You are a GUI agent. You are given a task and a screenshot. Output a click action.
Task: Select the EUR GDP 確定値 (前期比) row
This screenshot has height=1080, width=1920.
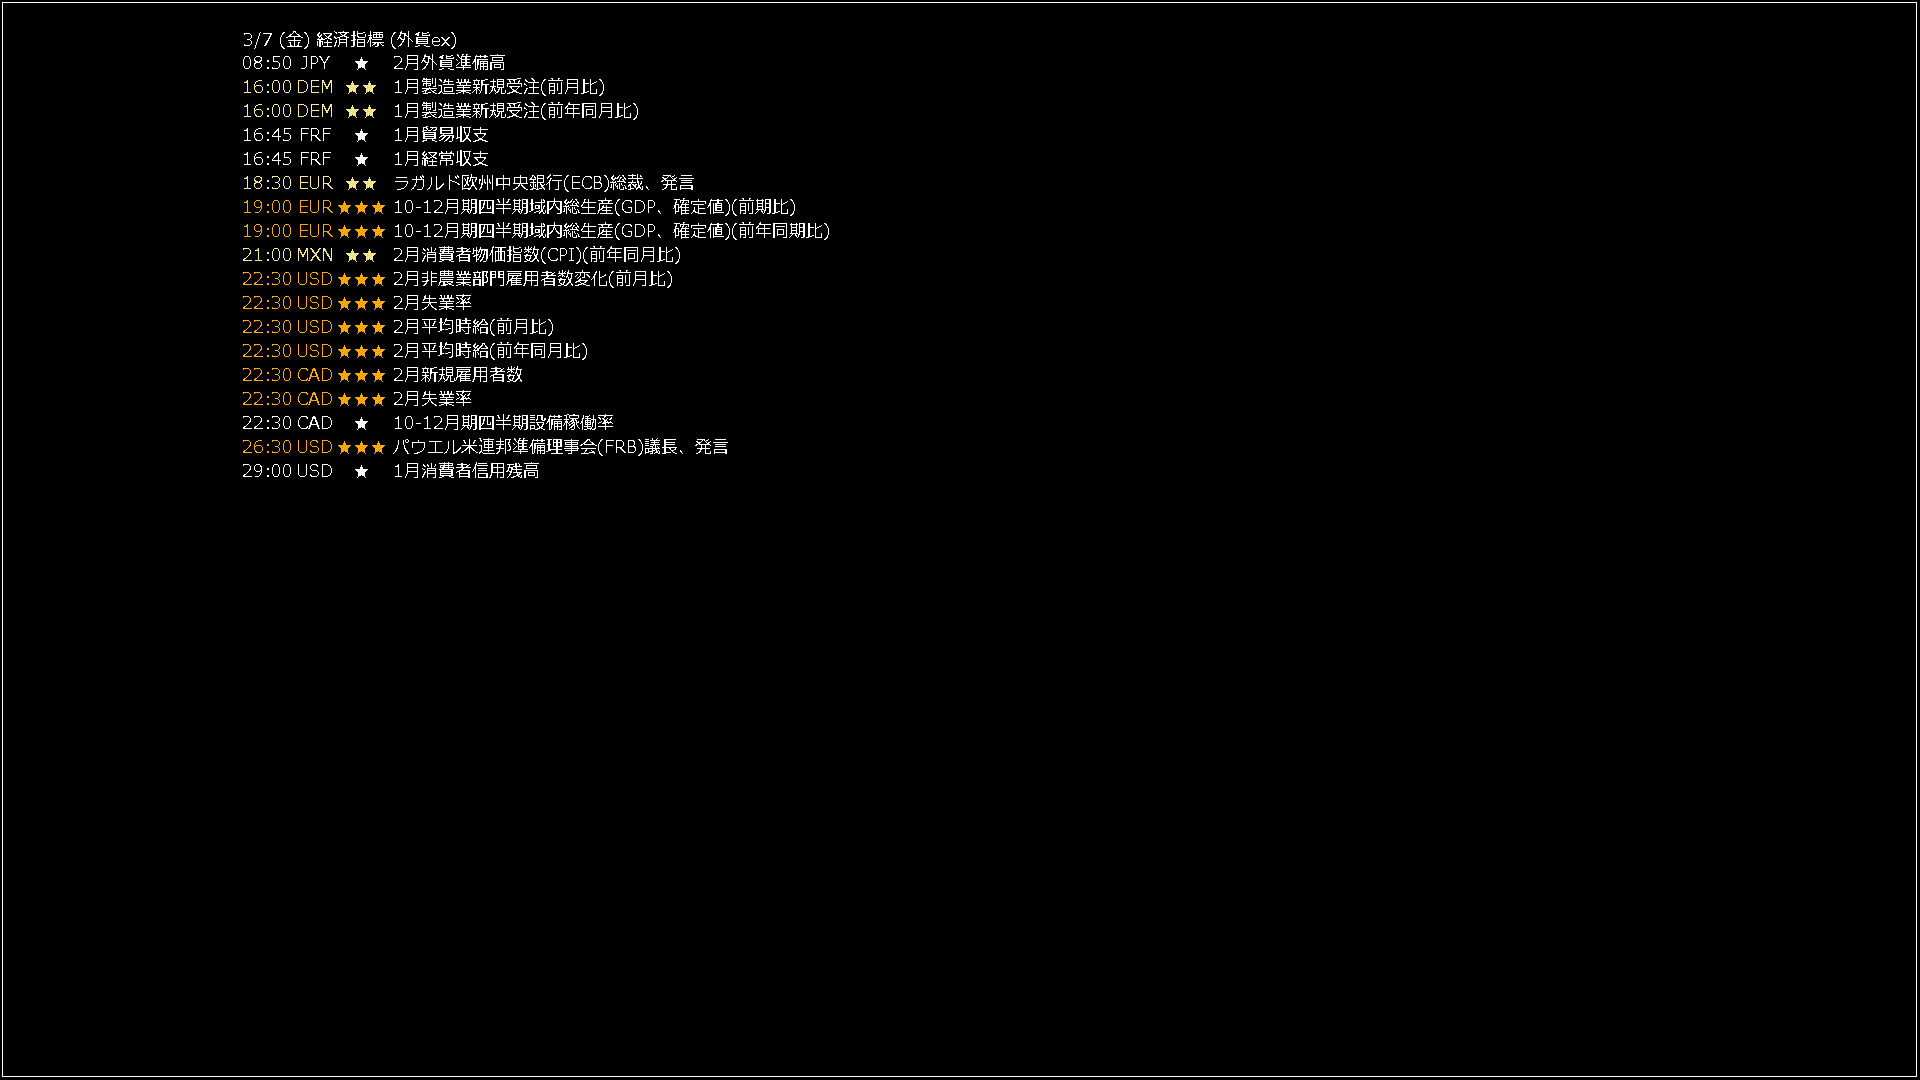tap(519, 207)
